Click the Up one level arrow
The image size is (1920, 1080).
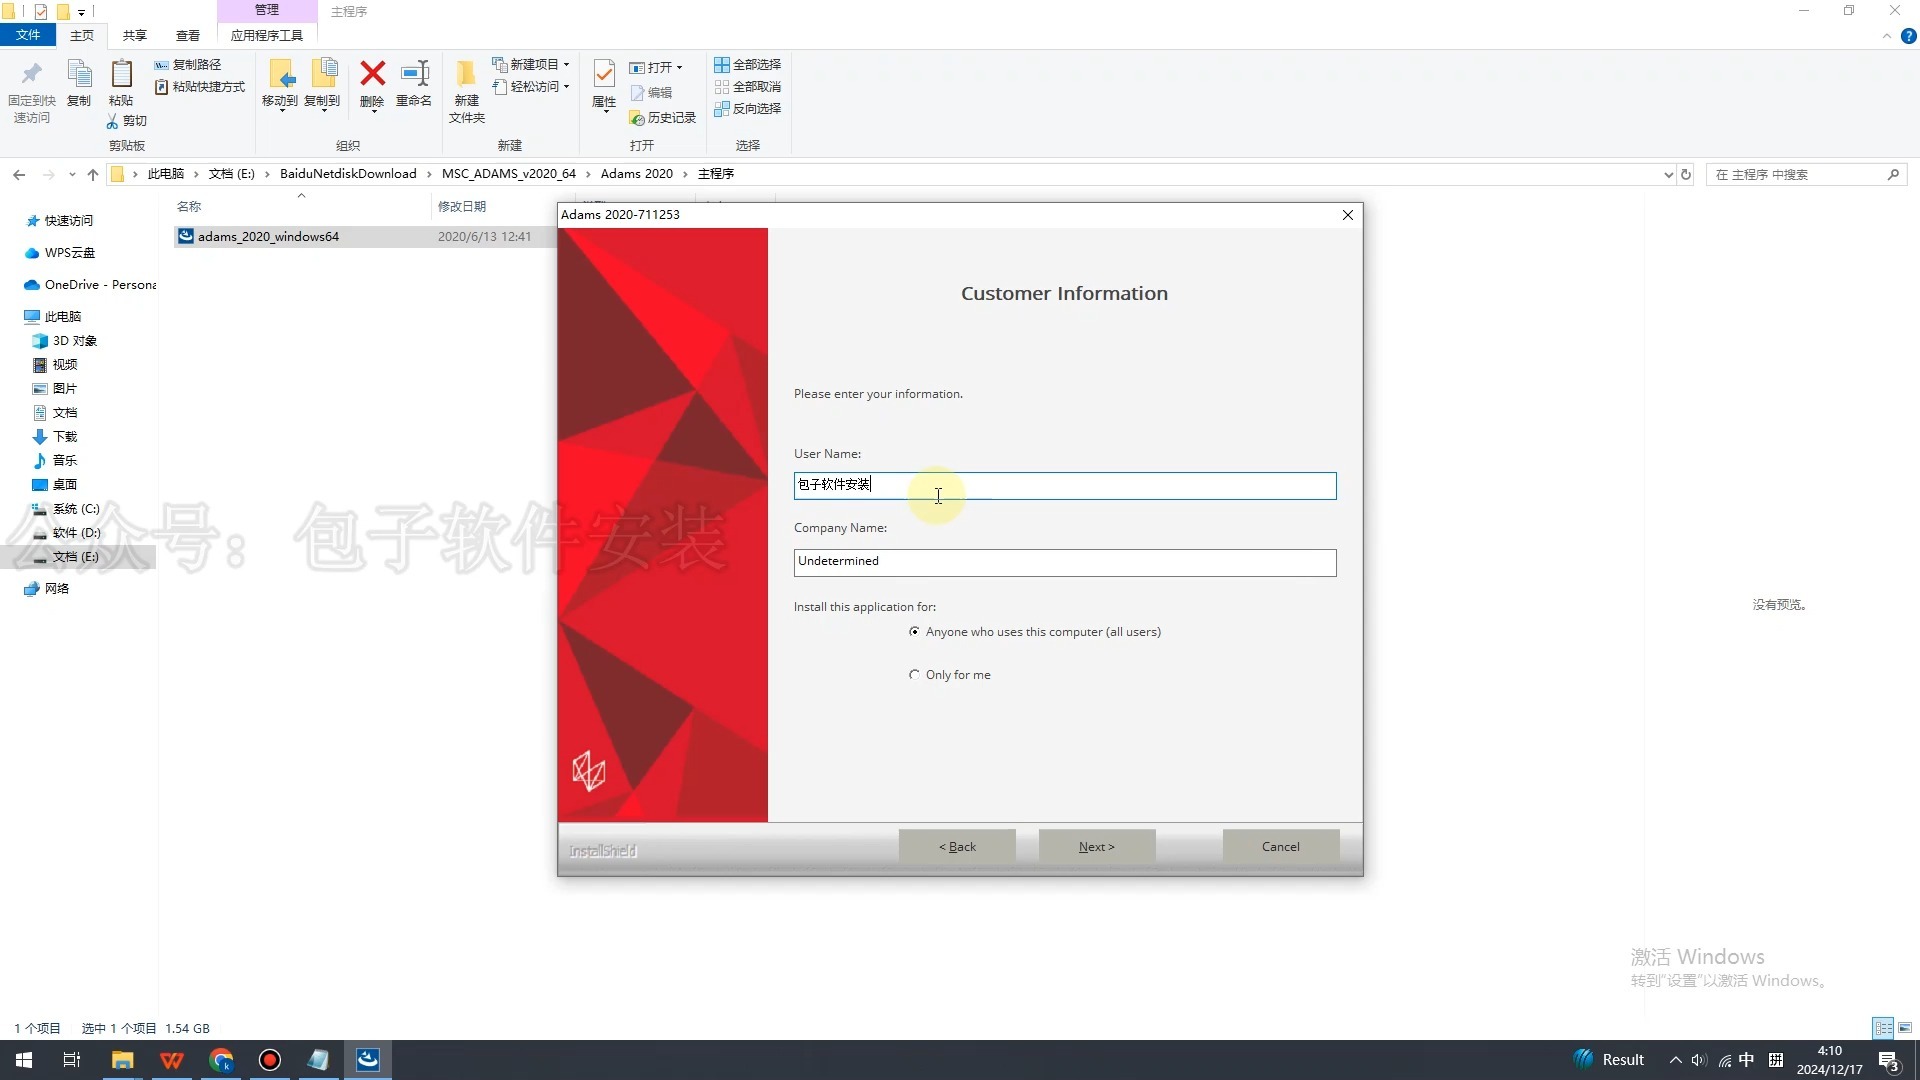pos(93,174)
